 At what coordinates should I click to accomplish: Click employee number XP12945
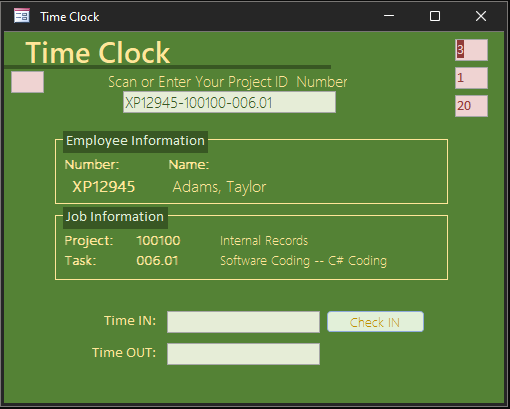(104, 187)
